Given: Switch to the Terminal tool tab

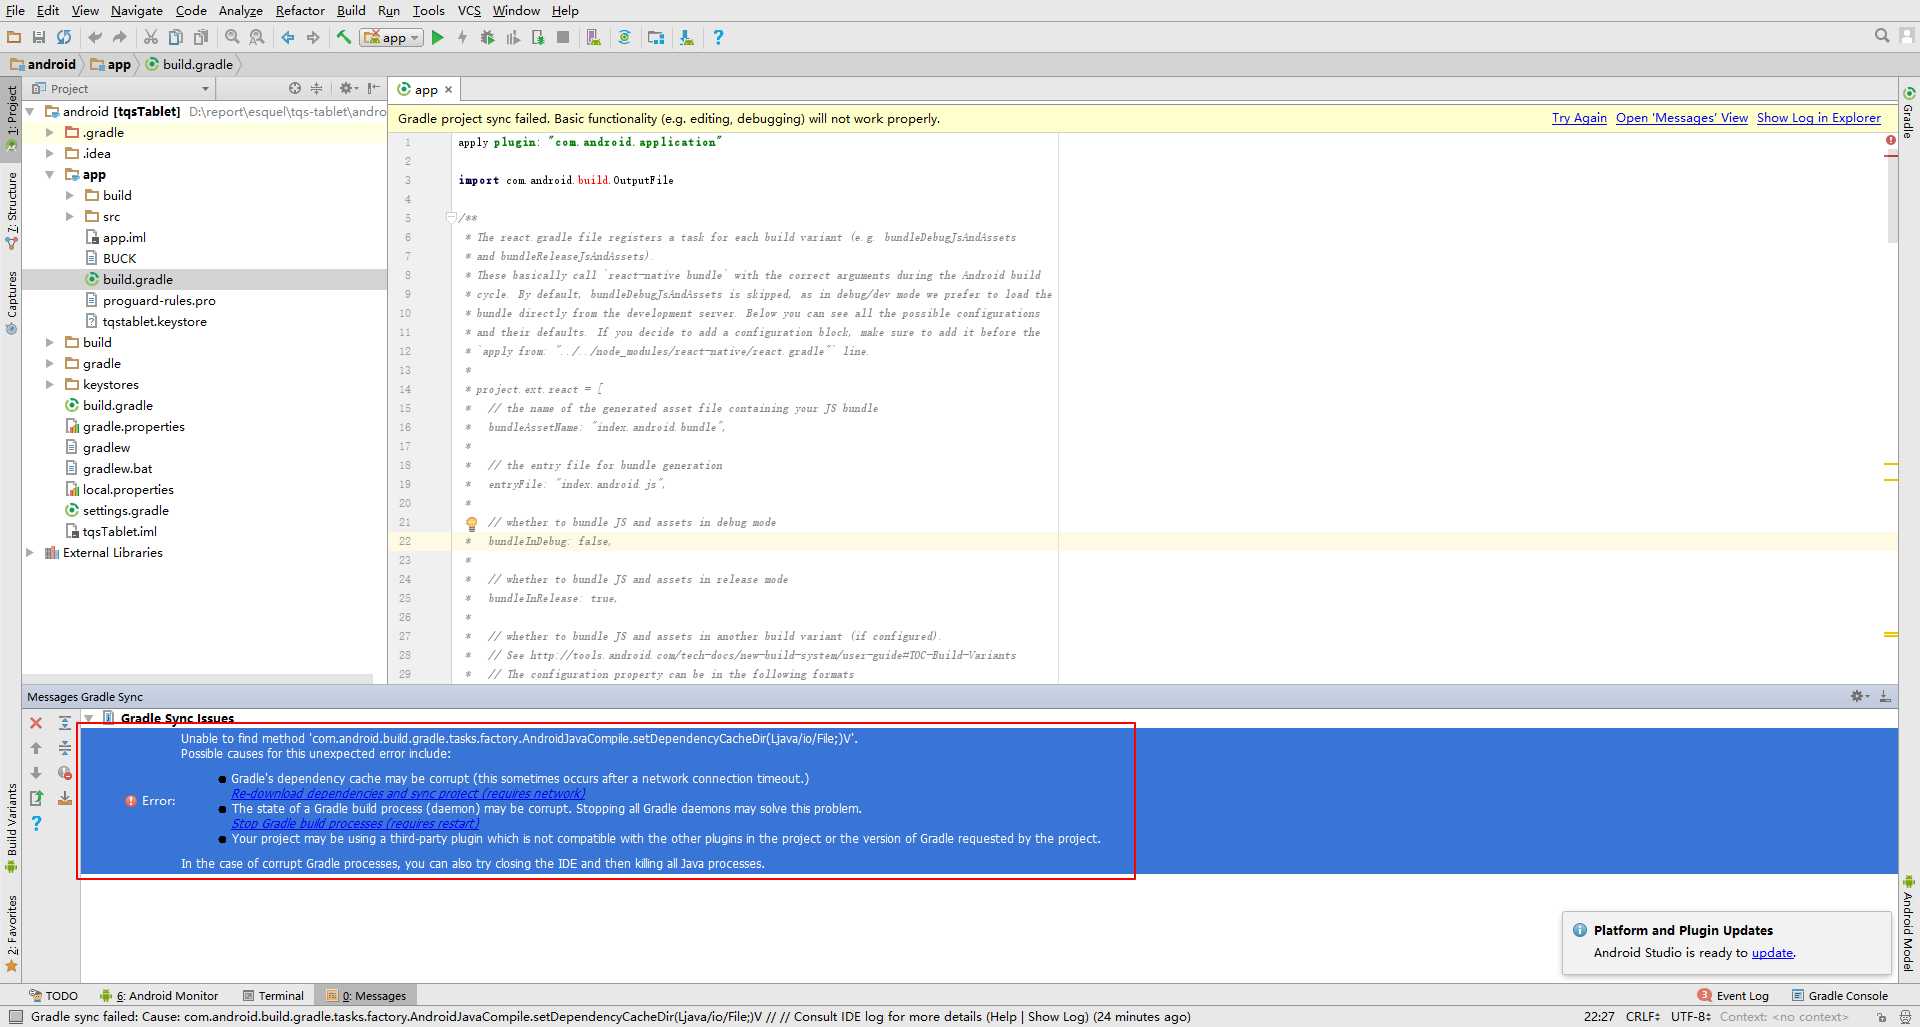Looking at the screenshot, I should point(273,995).
